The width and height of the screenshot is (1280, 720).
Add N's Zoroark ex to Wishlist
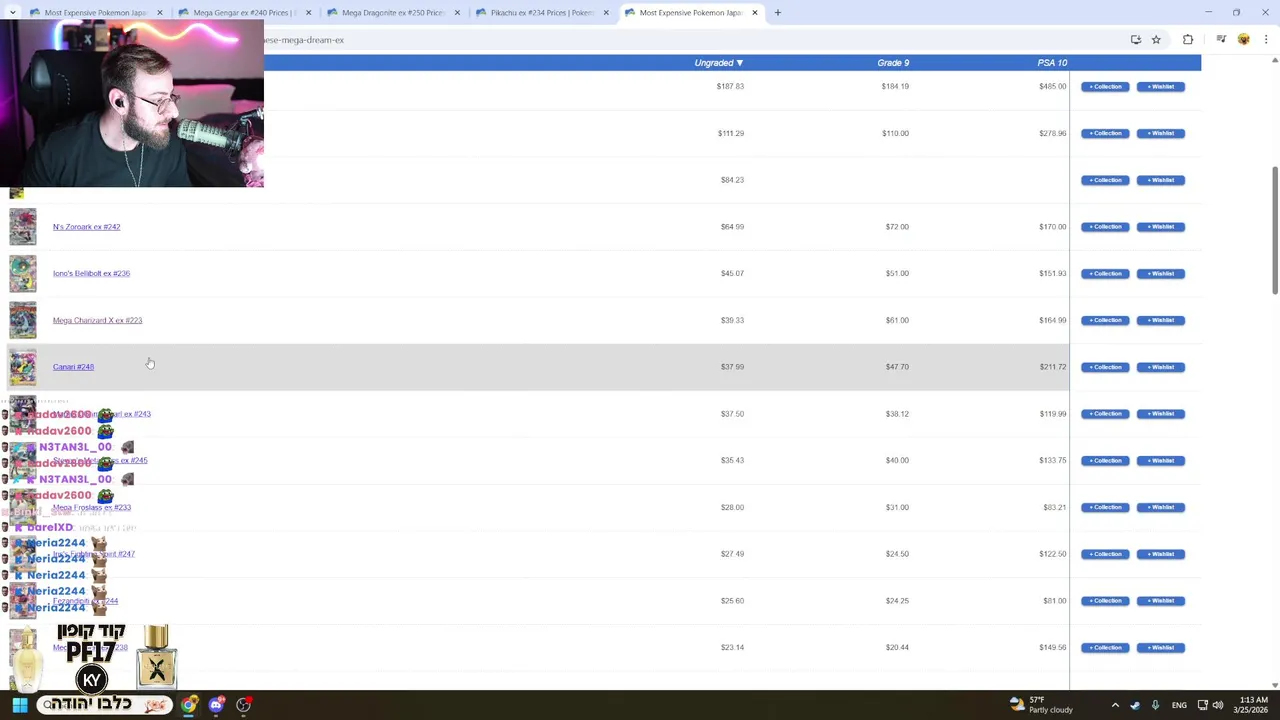pyautogui.click(x=1160, y=227)
